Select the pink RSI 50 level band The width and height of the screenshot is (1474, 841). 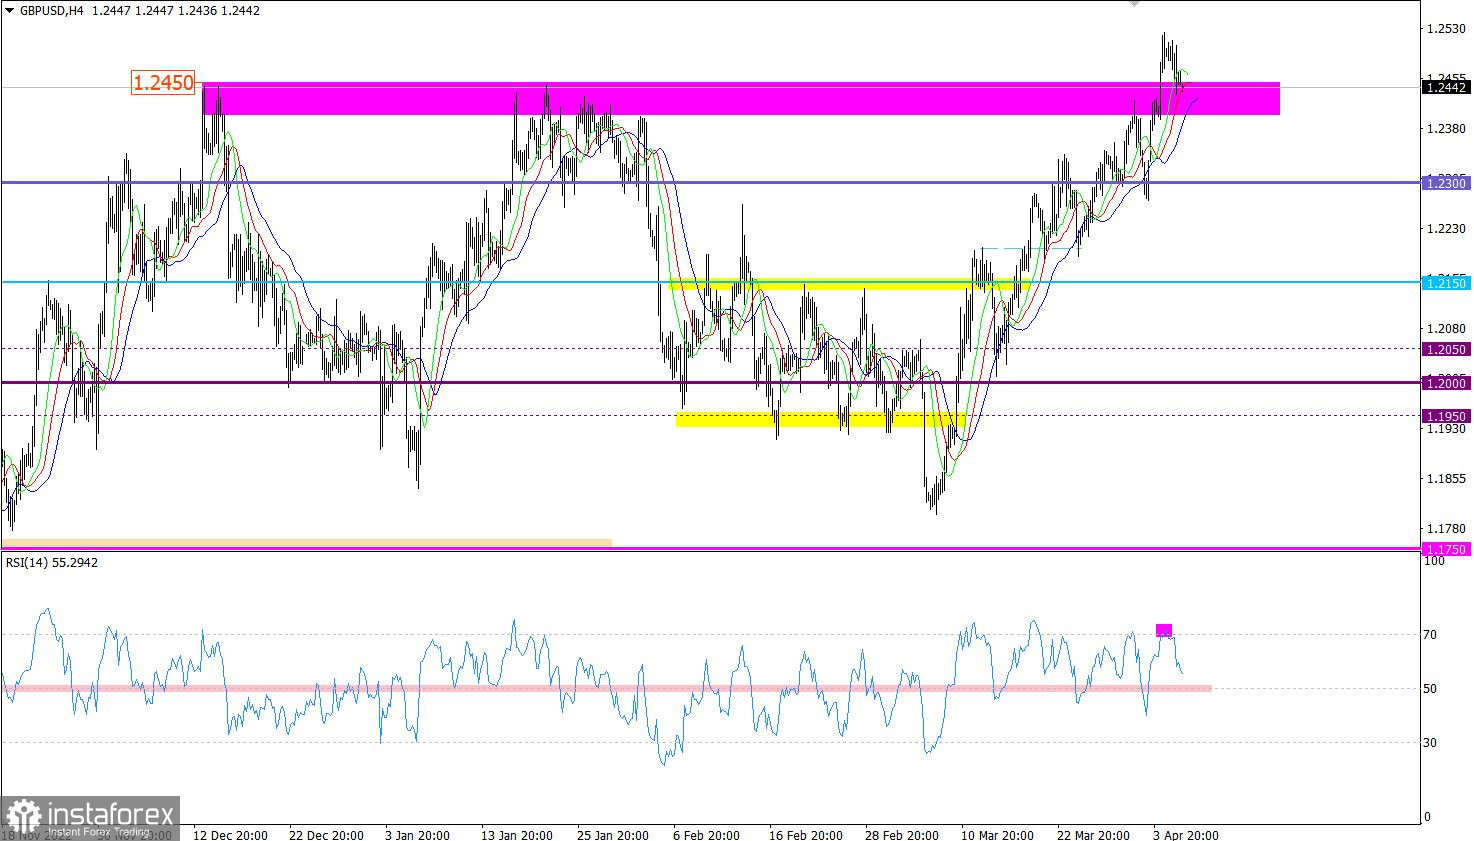pyautogui.click(x=606, y=688)
